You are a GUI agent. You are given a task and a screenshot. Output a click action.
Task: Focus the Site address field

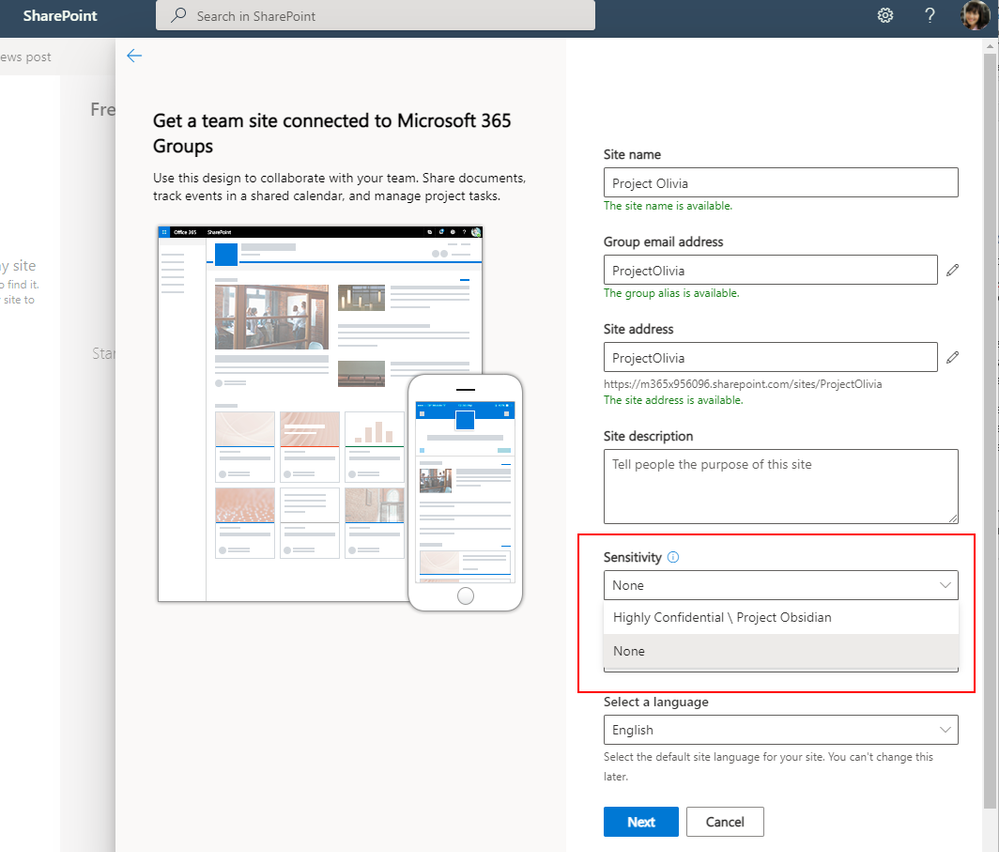click(770, 357)
